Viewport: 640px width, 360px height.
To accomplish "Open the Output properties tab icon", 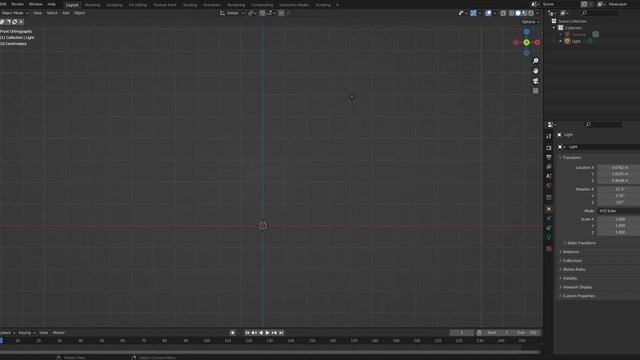I will [549, 157].
